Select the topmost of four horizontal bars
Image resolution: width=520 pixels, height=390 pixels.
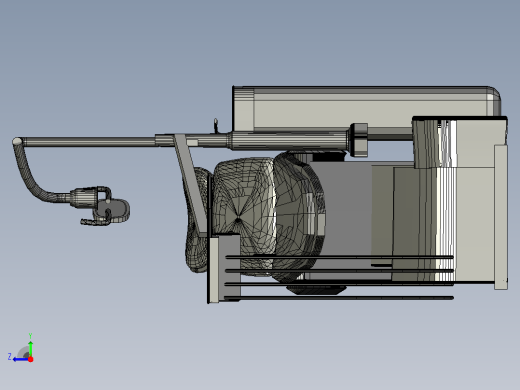coord(339,257)
